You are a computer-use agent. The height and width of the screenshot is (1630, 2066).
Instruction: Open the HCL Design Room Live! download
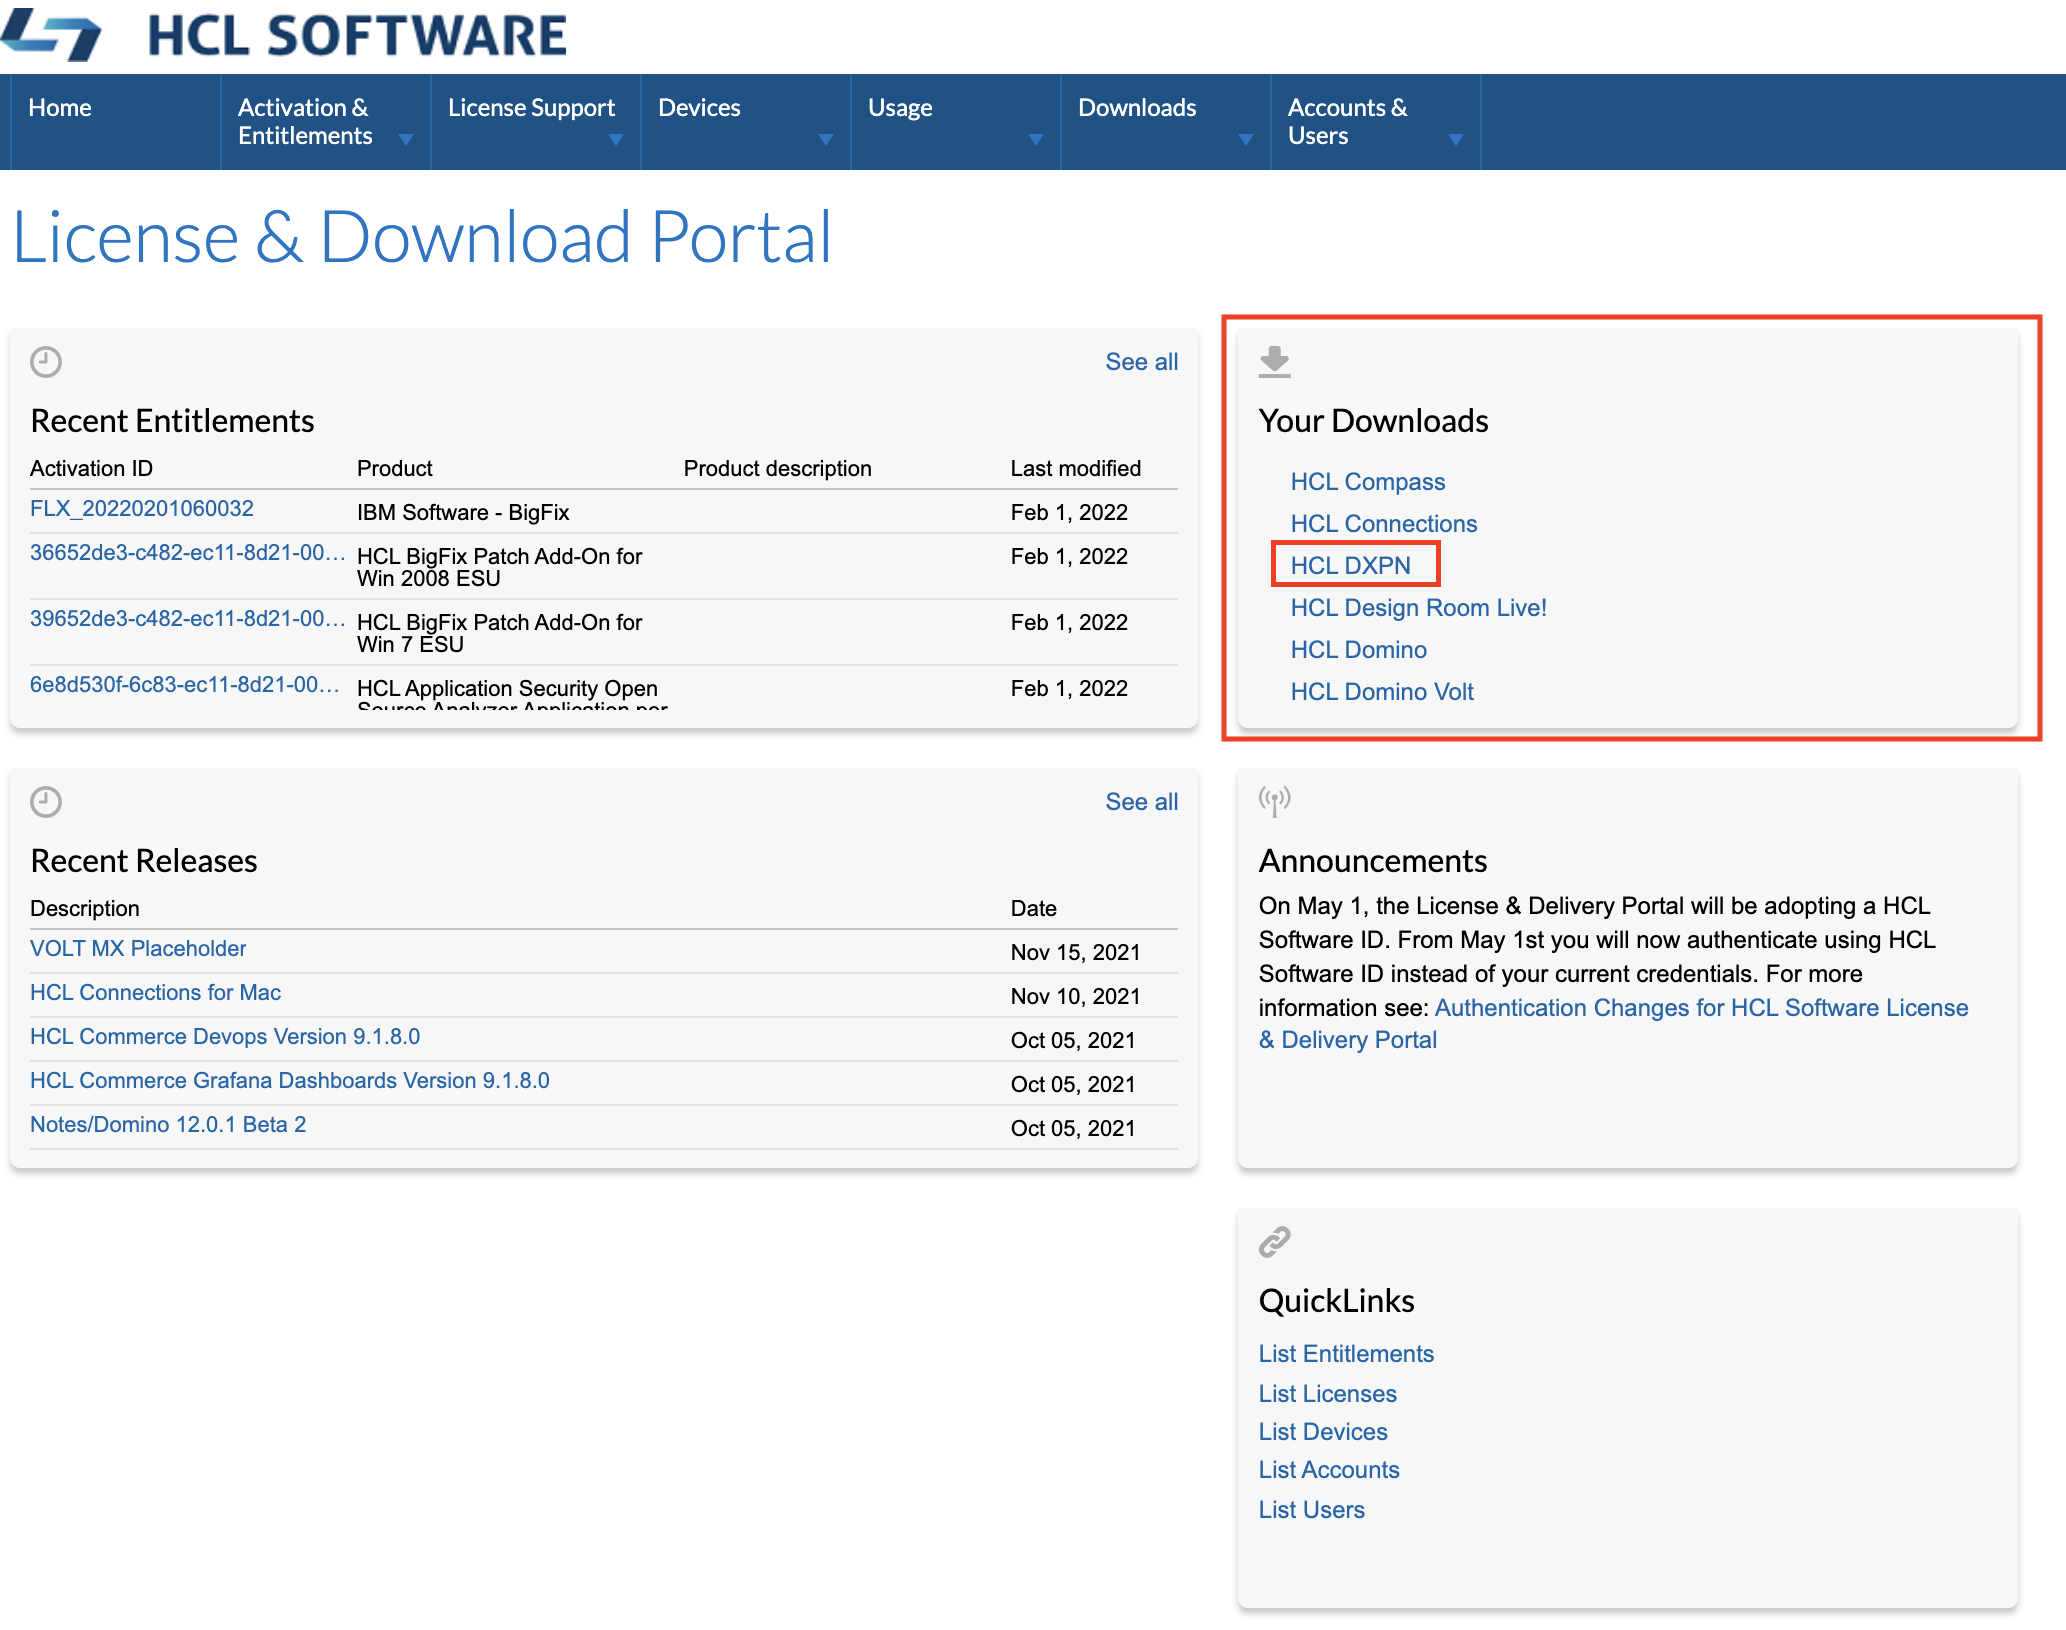point(1416,607)
